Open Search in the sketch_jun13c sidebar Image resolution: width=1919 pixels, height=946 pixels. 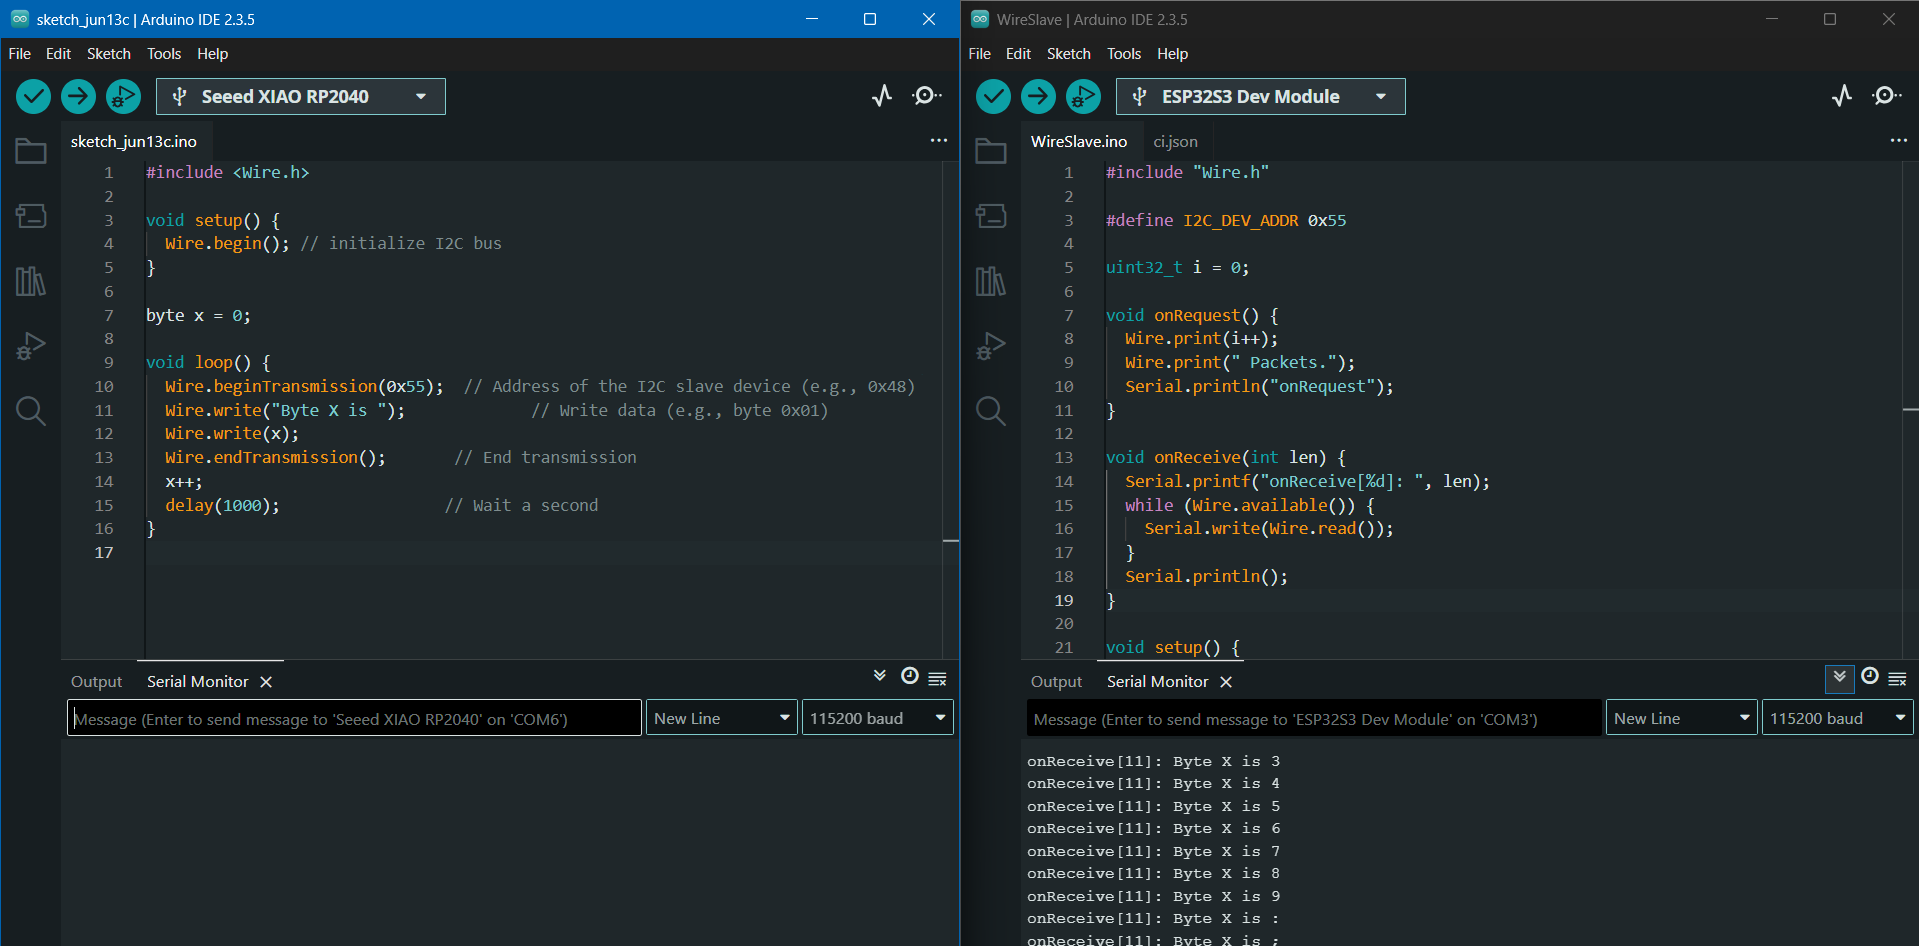pyautogui.click(x=31, y=411)
